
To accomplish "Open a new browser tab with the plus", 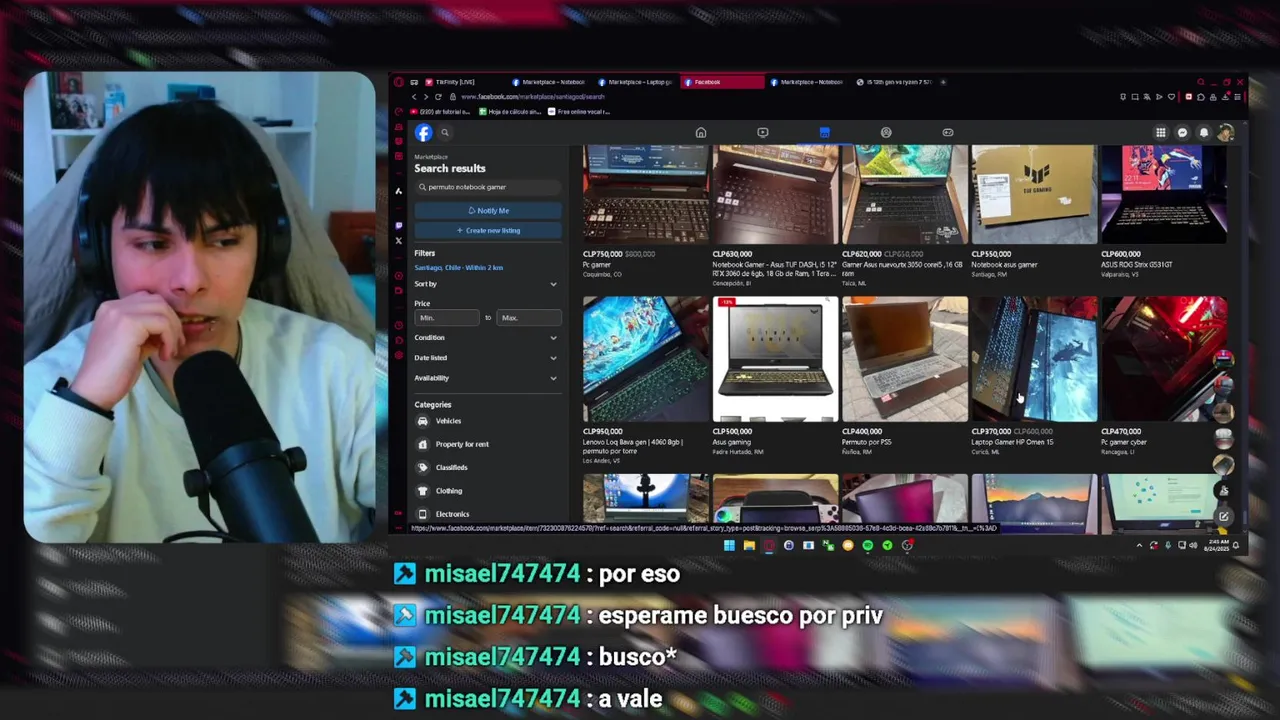I will click(x=944, y=82).
